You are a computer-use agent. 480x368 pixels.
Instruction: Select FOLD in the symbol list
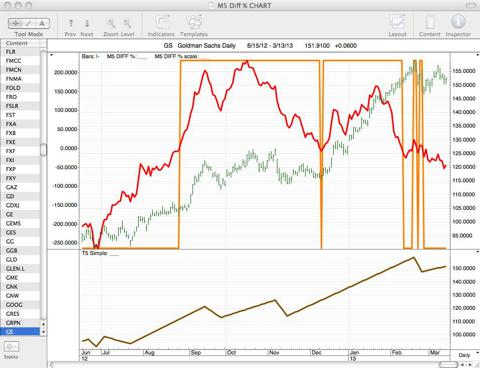click(x=20, y=88)
